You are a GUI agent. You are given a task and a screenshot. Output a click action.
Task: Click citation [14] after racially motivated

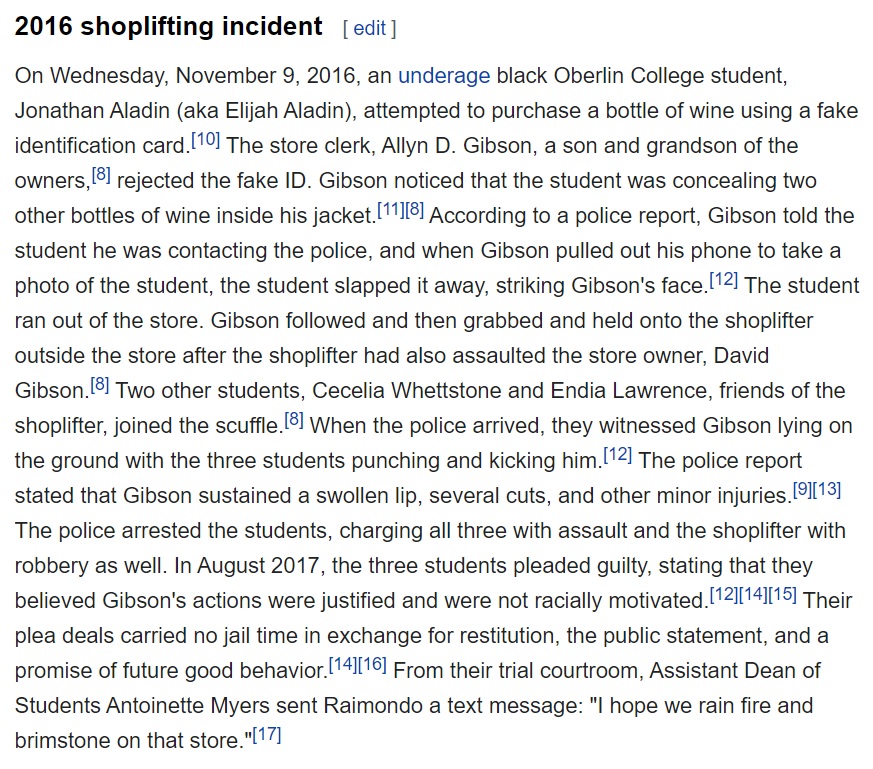click(753, 594)
